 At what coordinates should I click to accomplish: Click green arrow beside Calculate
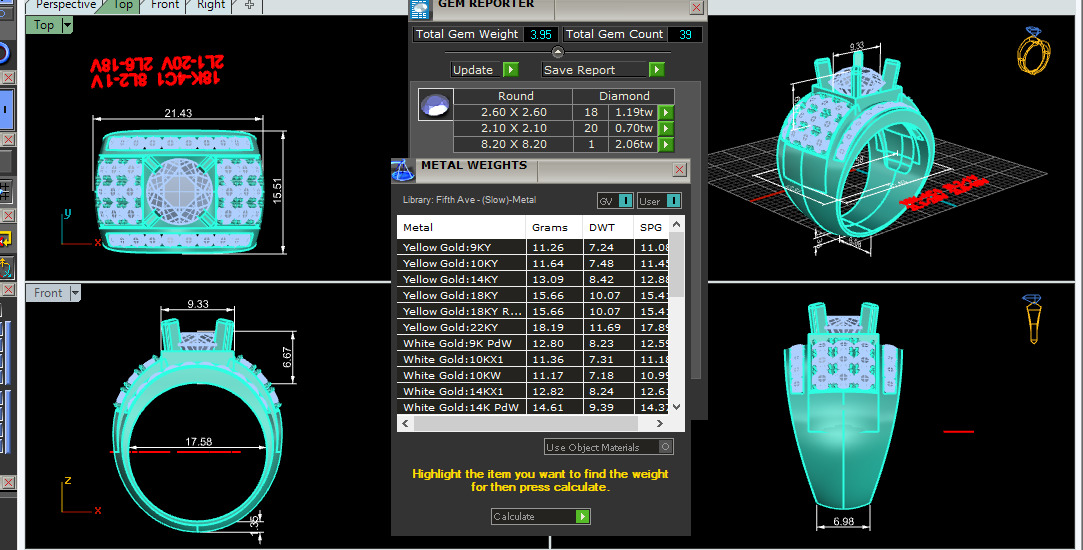[582, 516]
